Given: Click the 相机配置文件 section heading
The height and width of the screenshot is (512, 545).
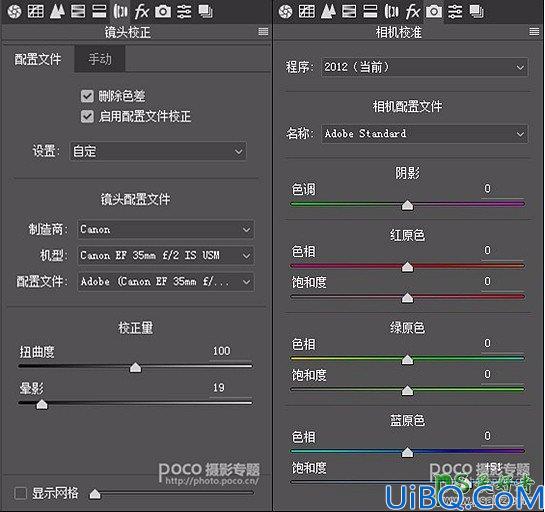Looking at the screenshot, I should [407, 106].
